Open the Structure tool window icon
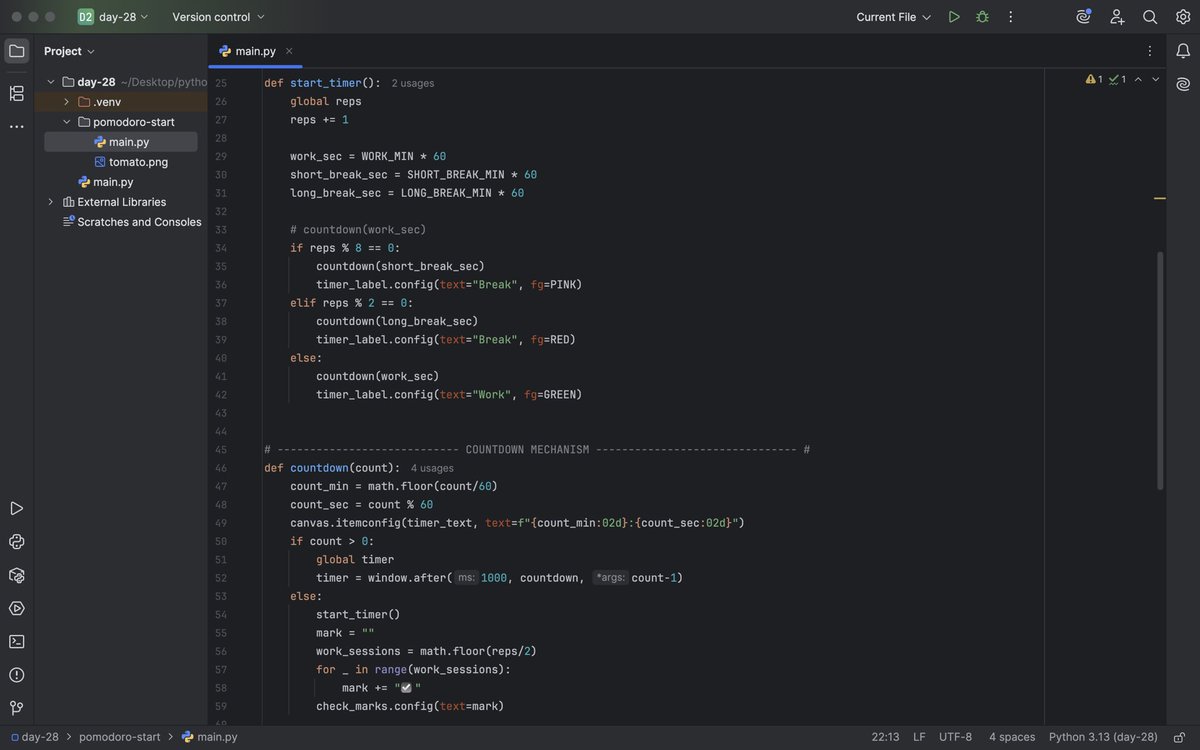The image size is (1200, 750). click(16, 93)
